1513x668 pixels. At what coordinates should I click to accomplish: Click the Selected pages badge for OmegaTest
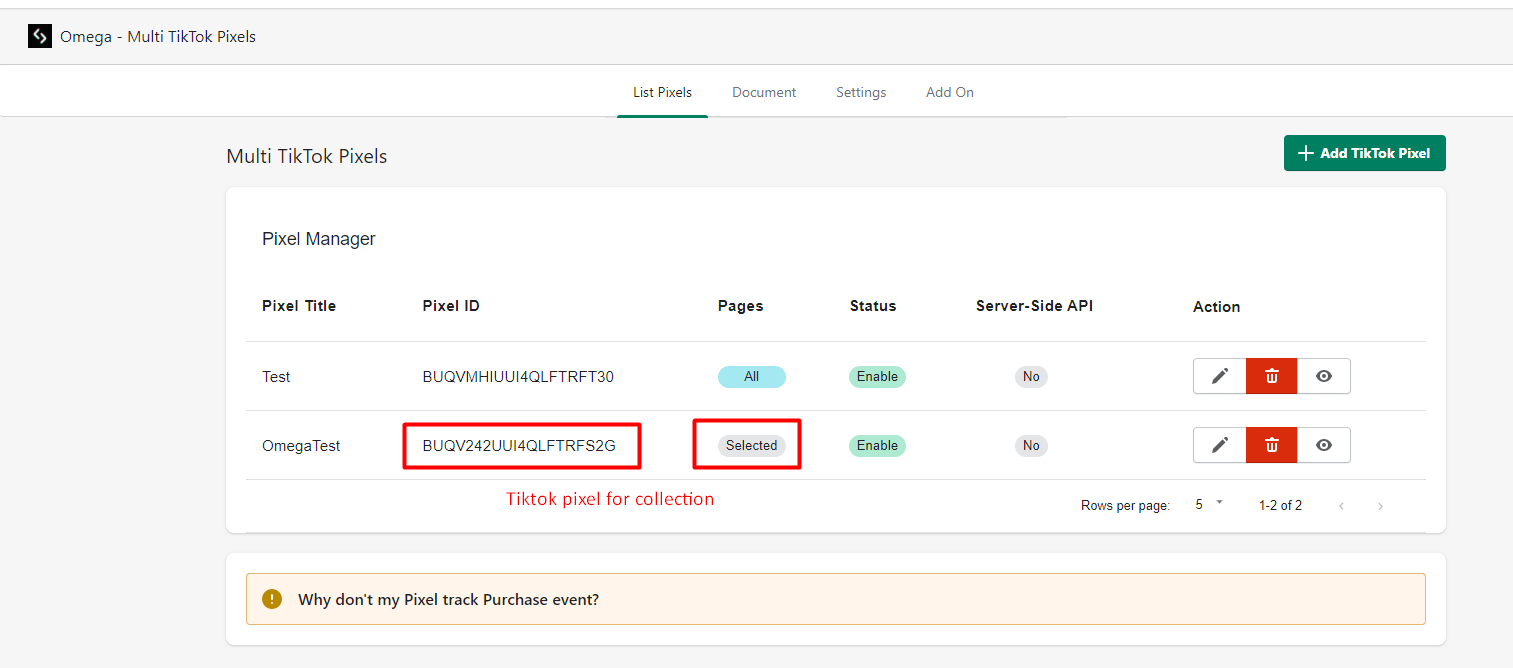point(752,446)
